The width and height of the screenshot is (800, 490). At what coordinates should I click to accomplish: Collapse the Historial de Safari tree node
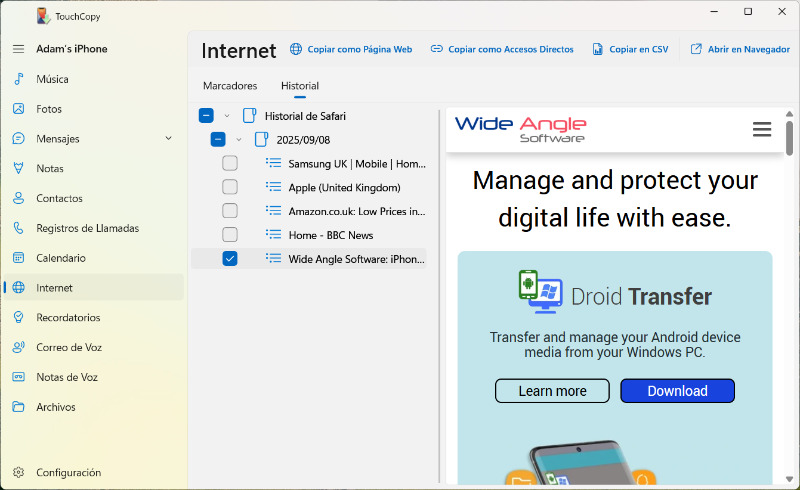click(227, 116)
